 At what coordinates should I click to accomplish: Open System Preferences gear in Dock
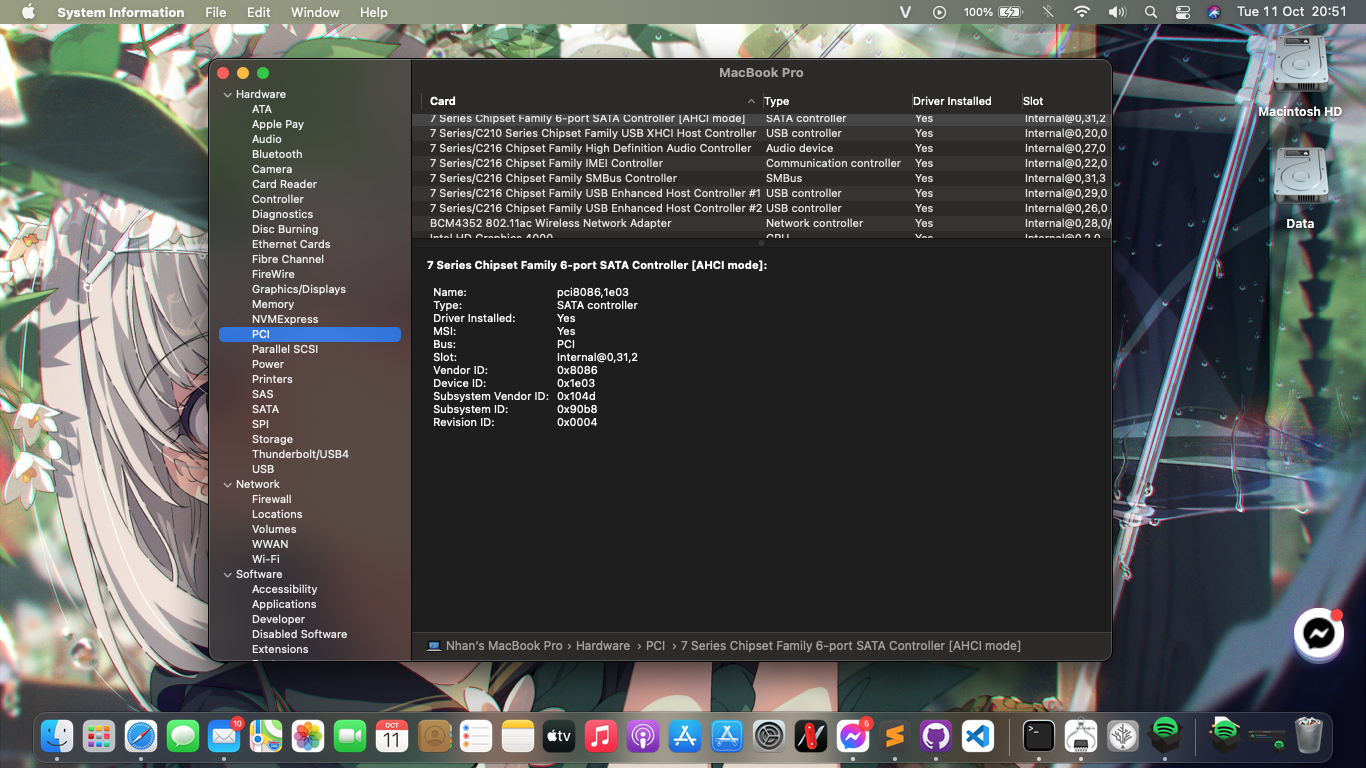point(769,737)
